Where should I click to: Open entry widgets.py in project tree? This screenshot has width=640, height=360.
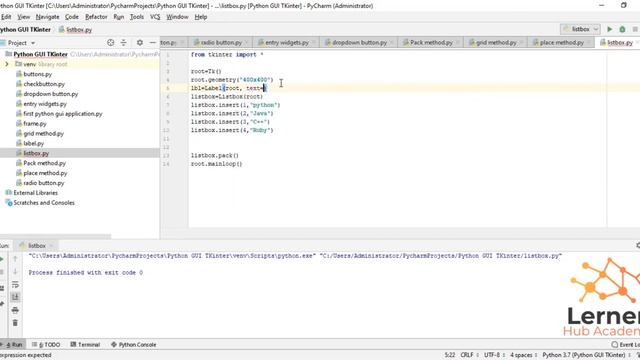(45, 104)
